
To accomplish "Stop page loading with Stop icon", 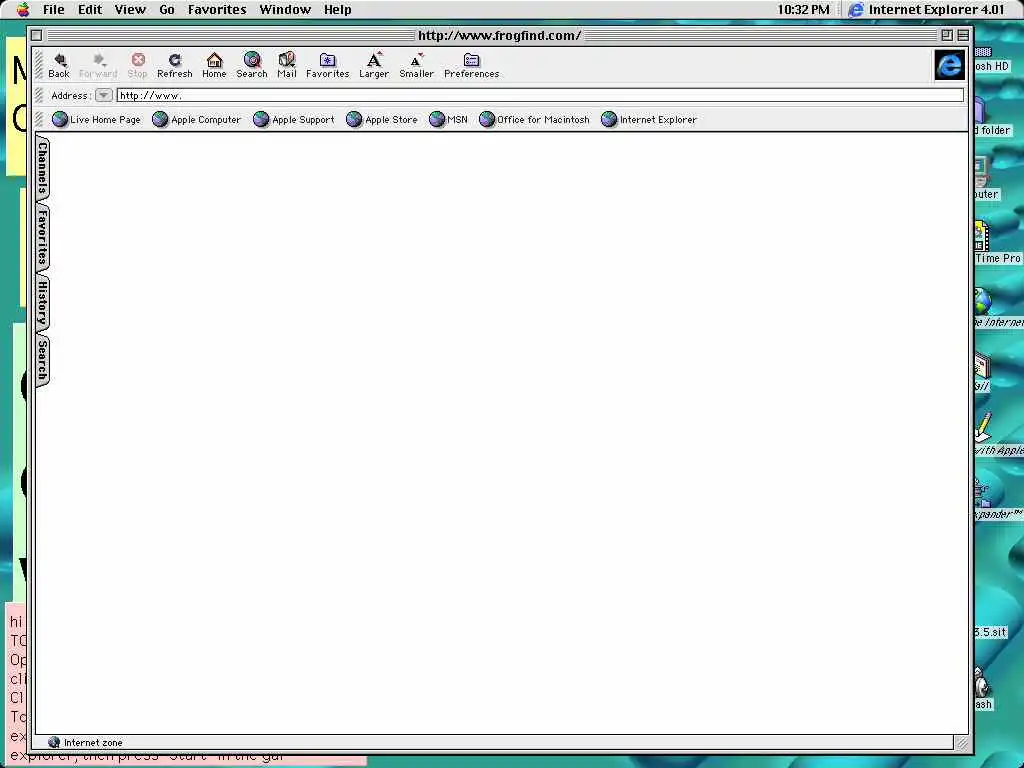I will 137,65.
